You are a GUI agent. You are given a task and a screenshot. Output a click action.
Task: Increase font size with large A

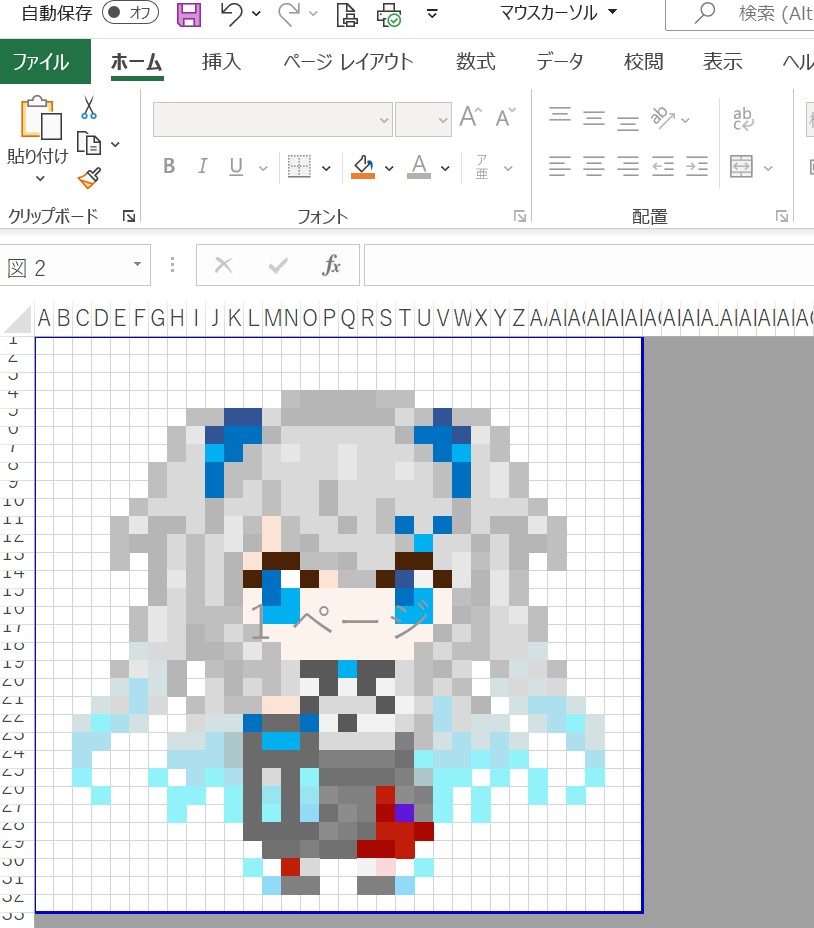click(x=471, y=117)
